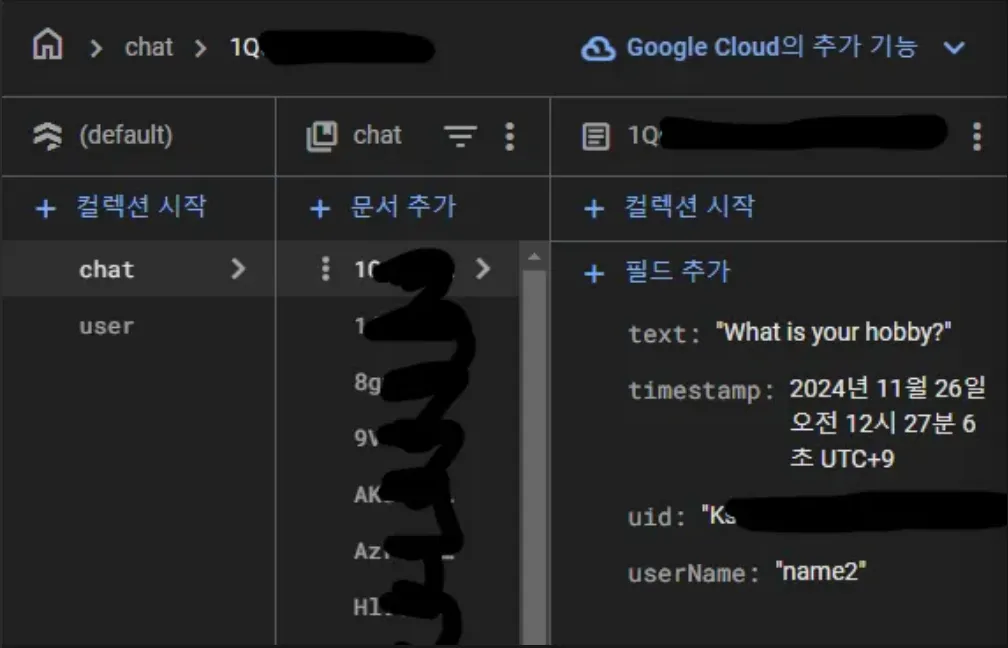Click the timestamp field value
This screenshot has height=648, width=1008.
[887, 424]
